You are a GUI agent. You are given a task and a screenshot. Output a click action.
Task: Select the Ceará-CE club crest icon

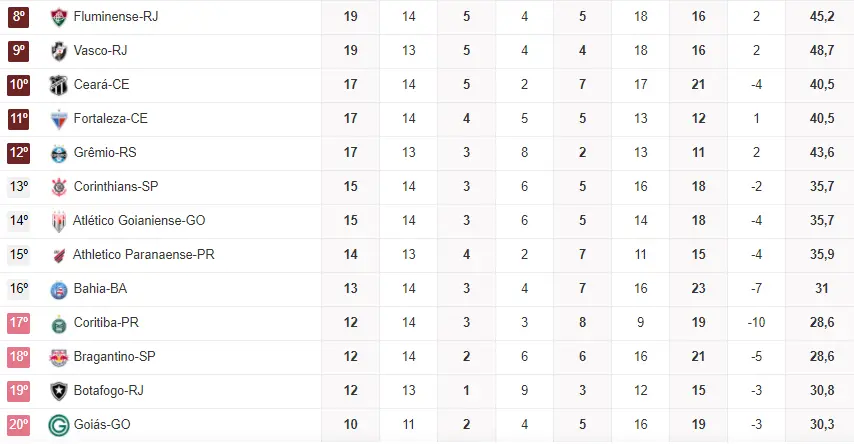(58, 85)
